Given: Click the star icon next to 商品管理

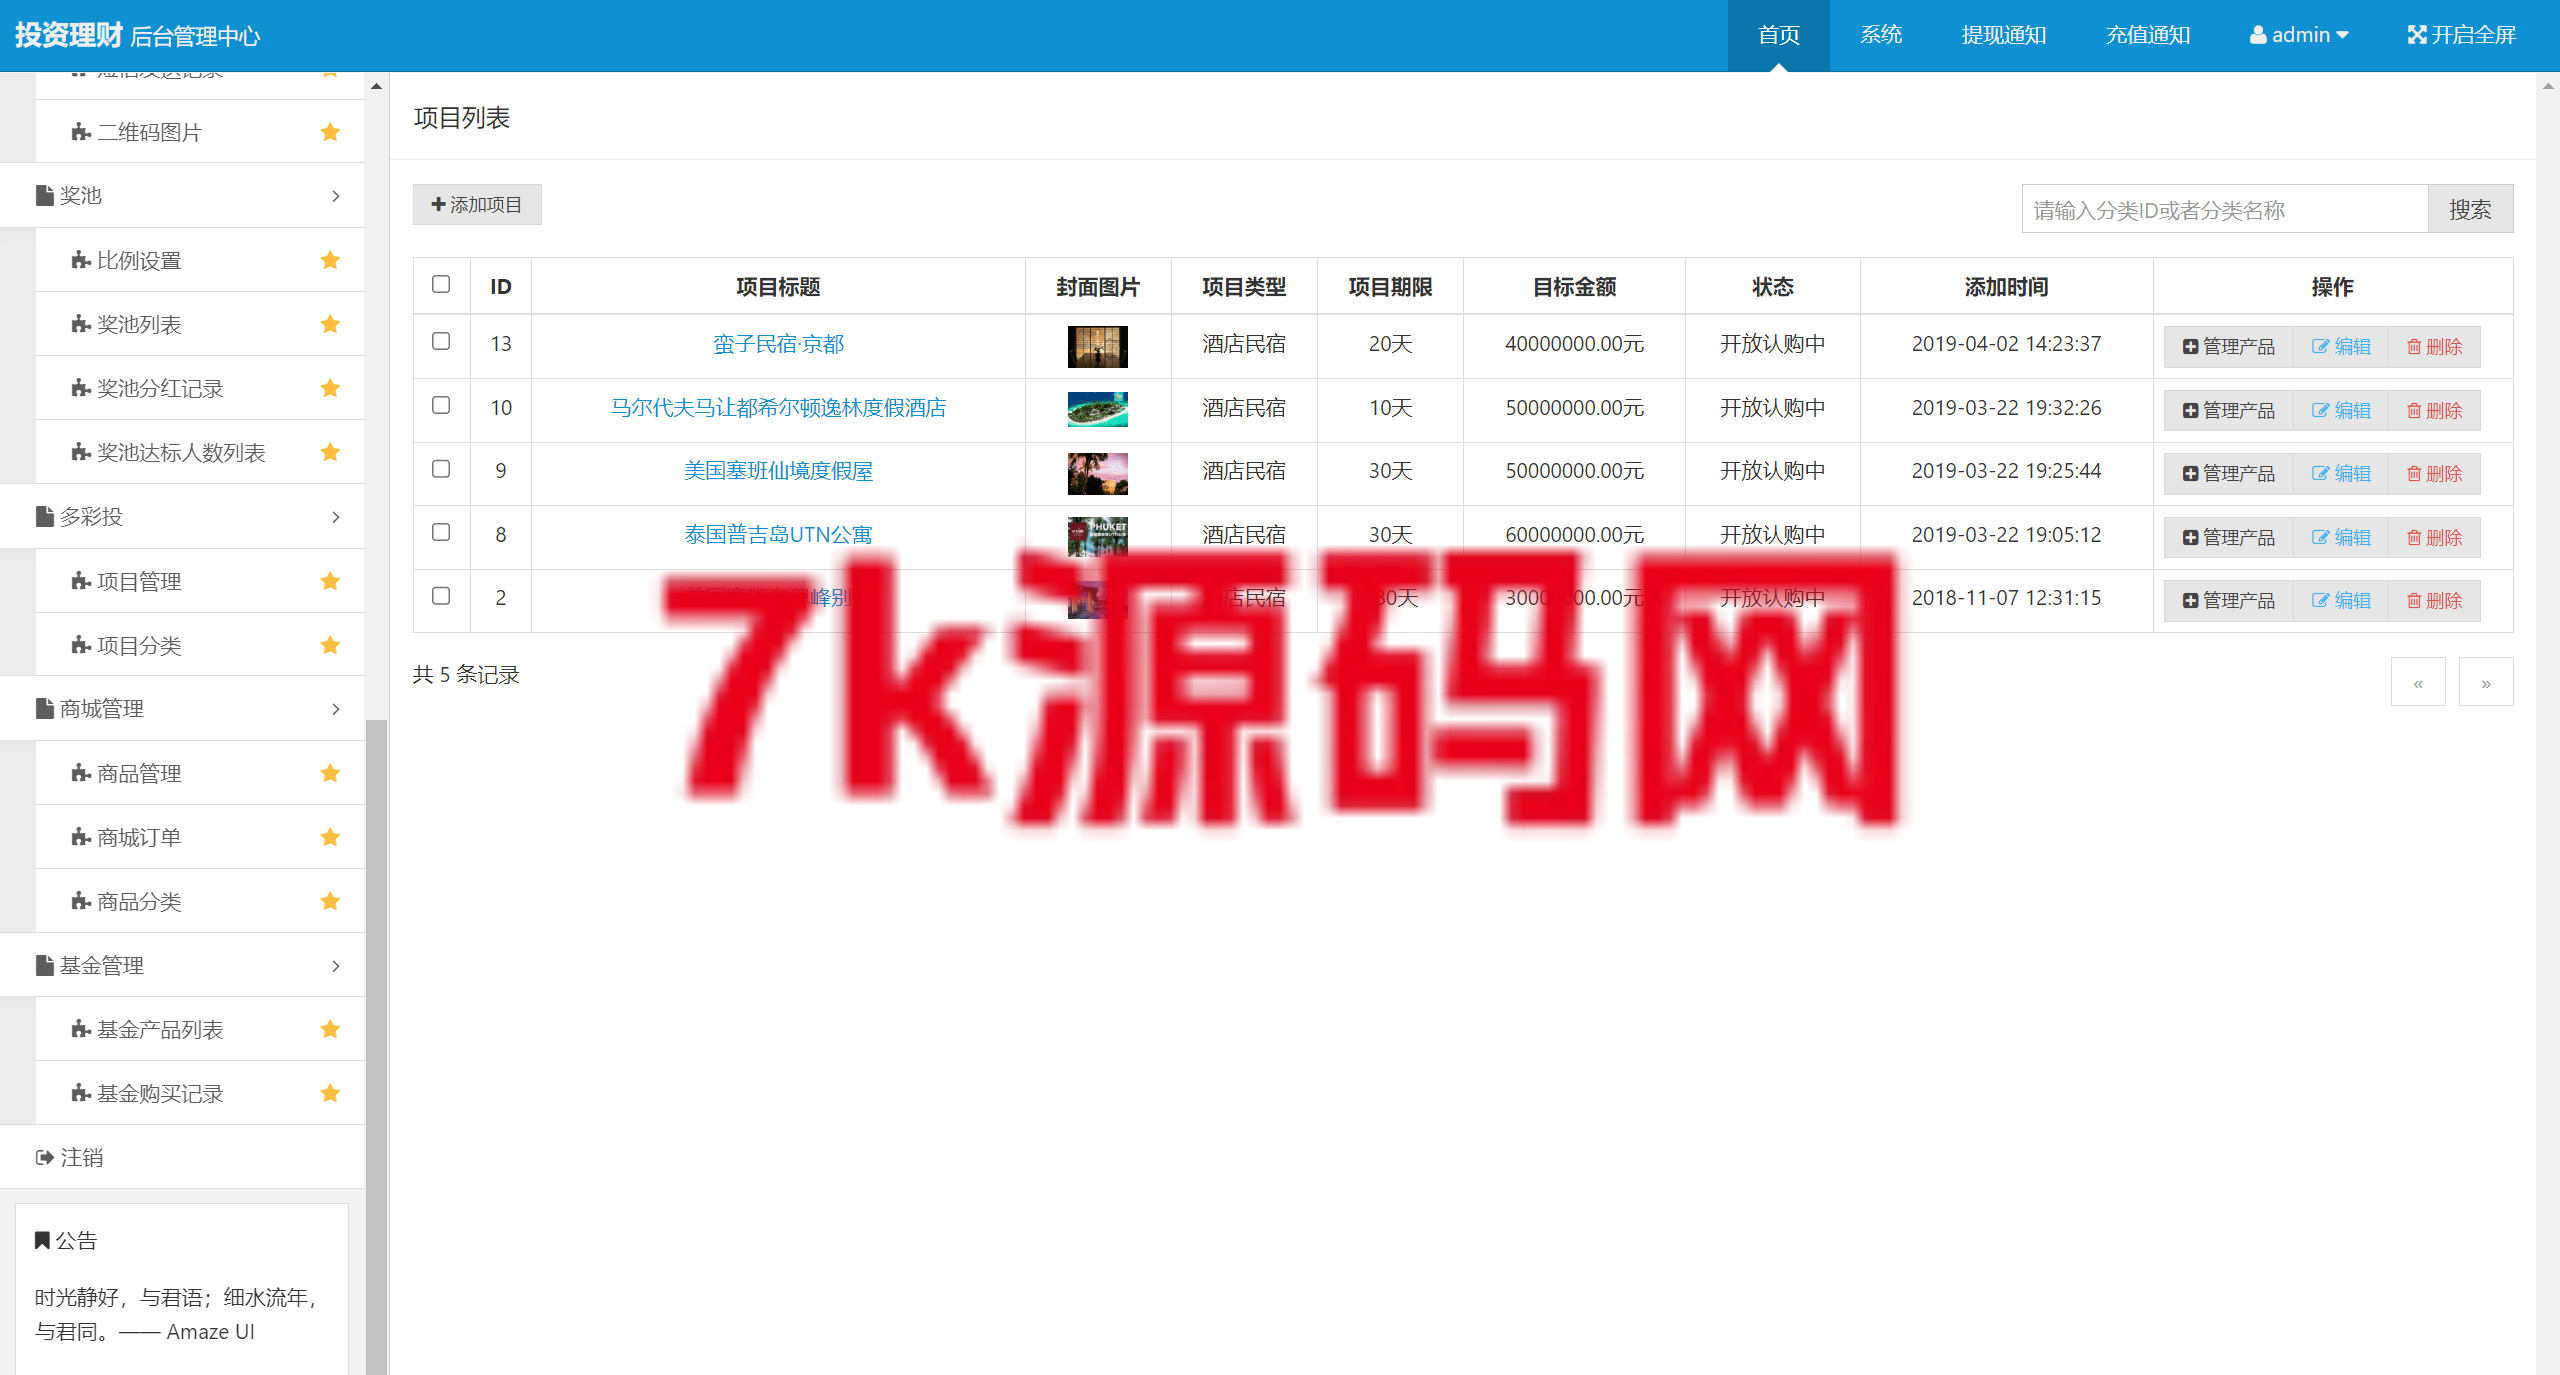Looking at the screenshot, I should click(x=330, y=773).
